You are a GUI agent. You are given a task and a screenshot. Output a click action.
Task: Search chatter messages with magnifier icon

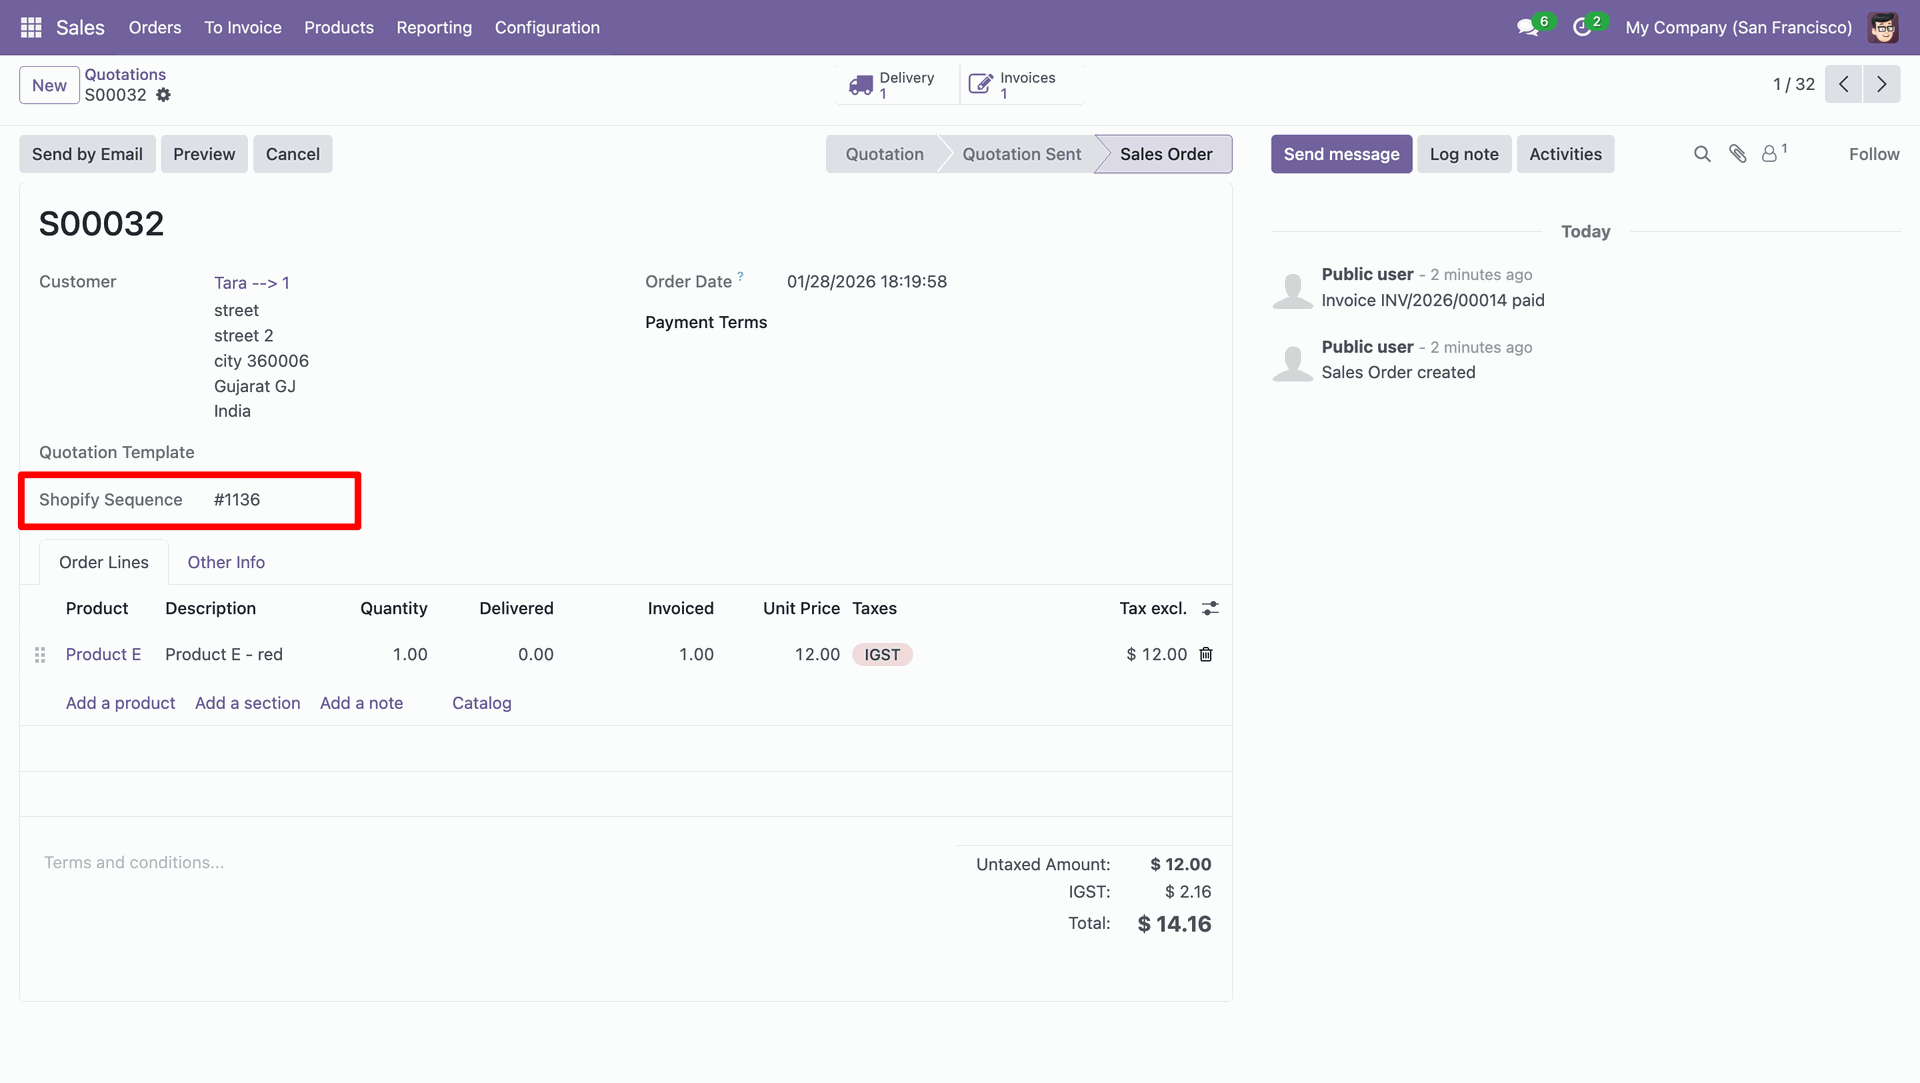(x=1702, y=154)
